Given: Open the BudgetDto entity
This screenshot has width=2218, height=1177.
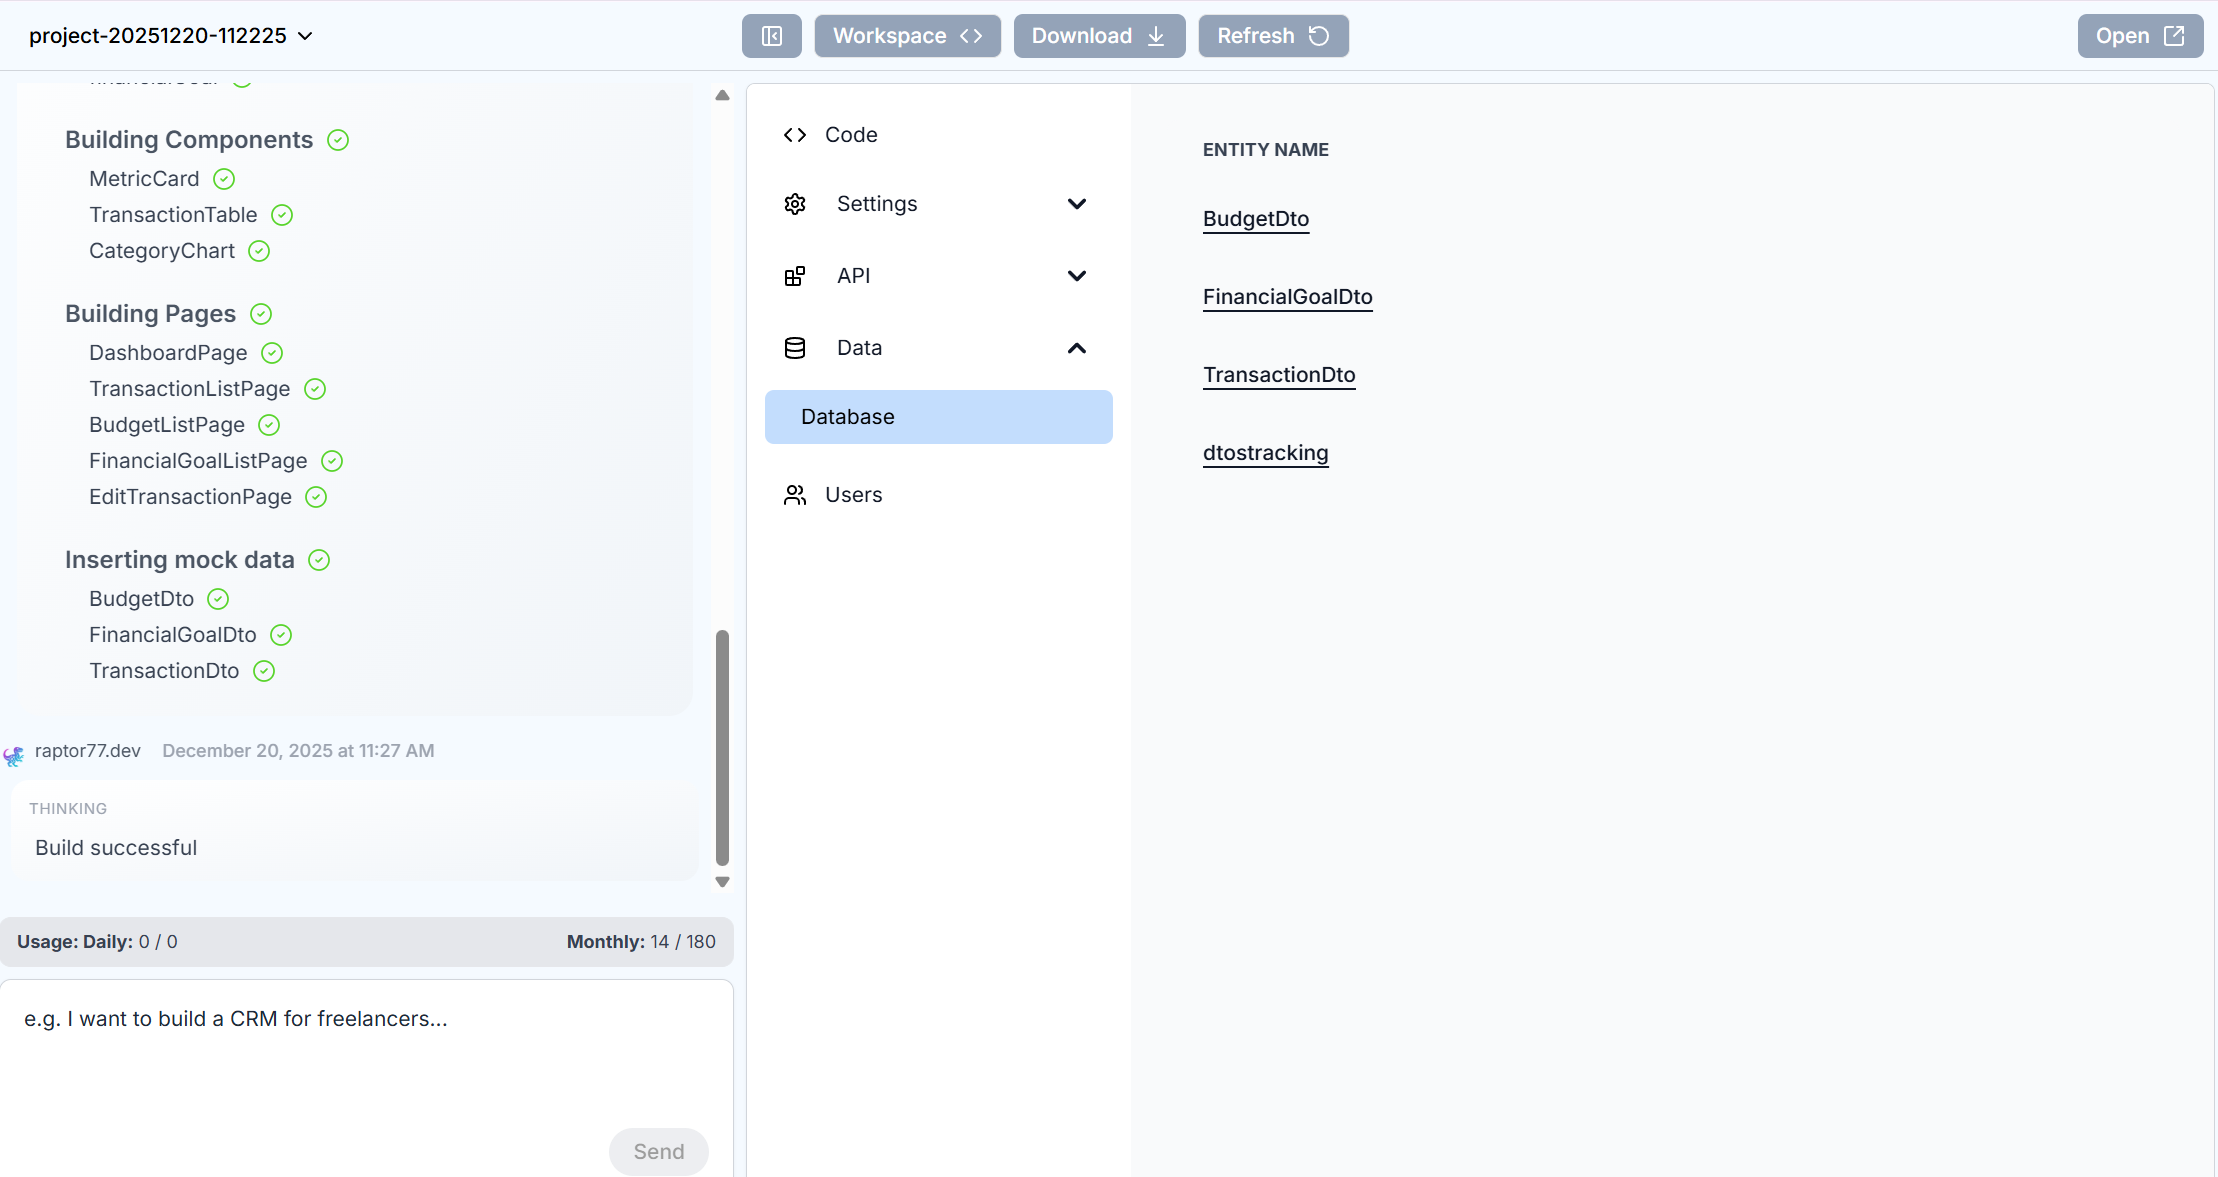Looking at the screenshot, I should tap(1255, 218).
